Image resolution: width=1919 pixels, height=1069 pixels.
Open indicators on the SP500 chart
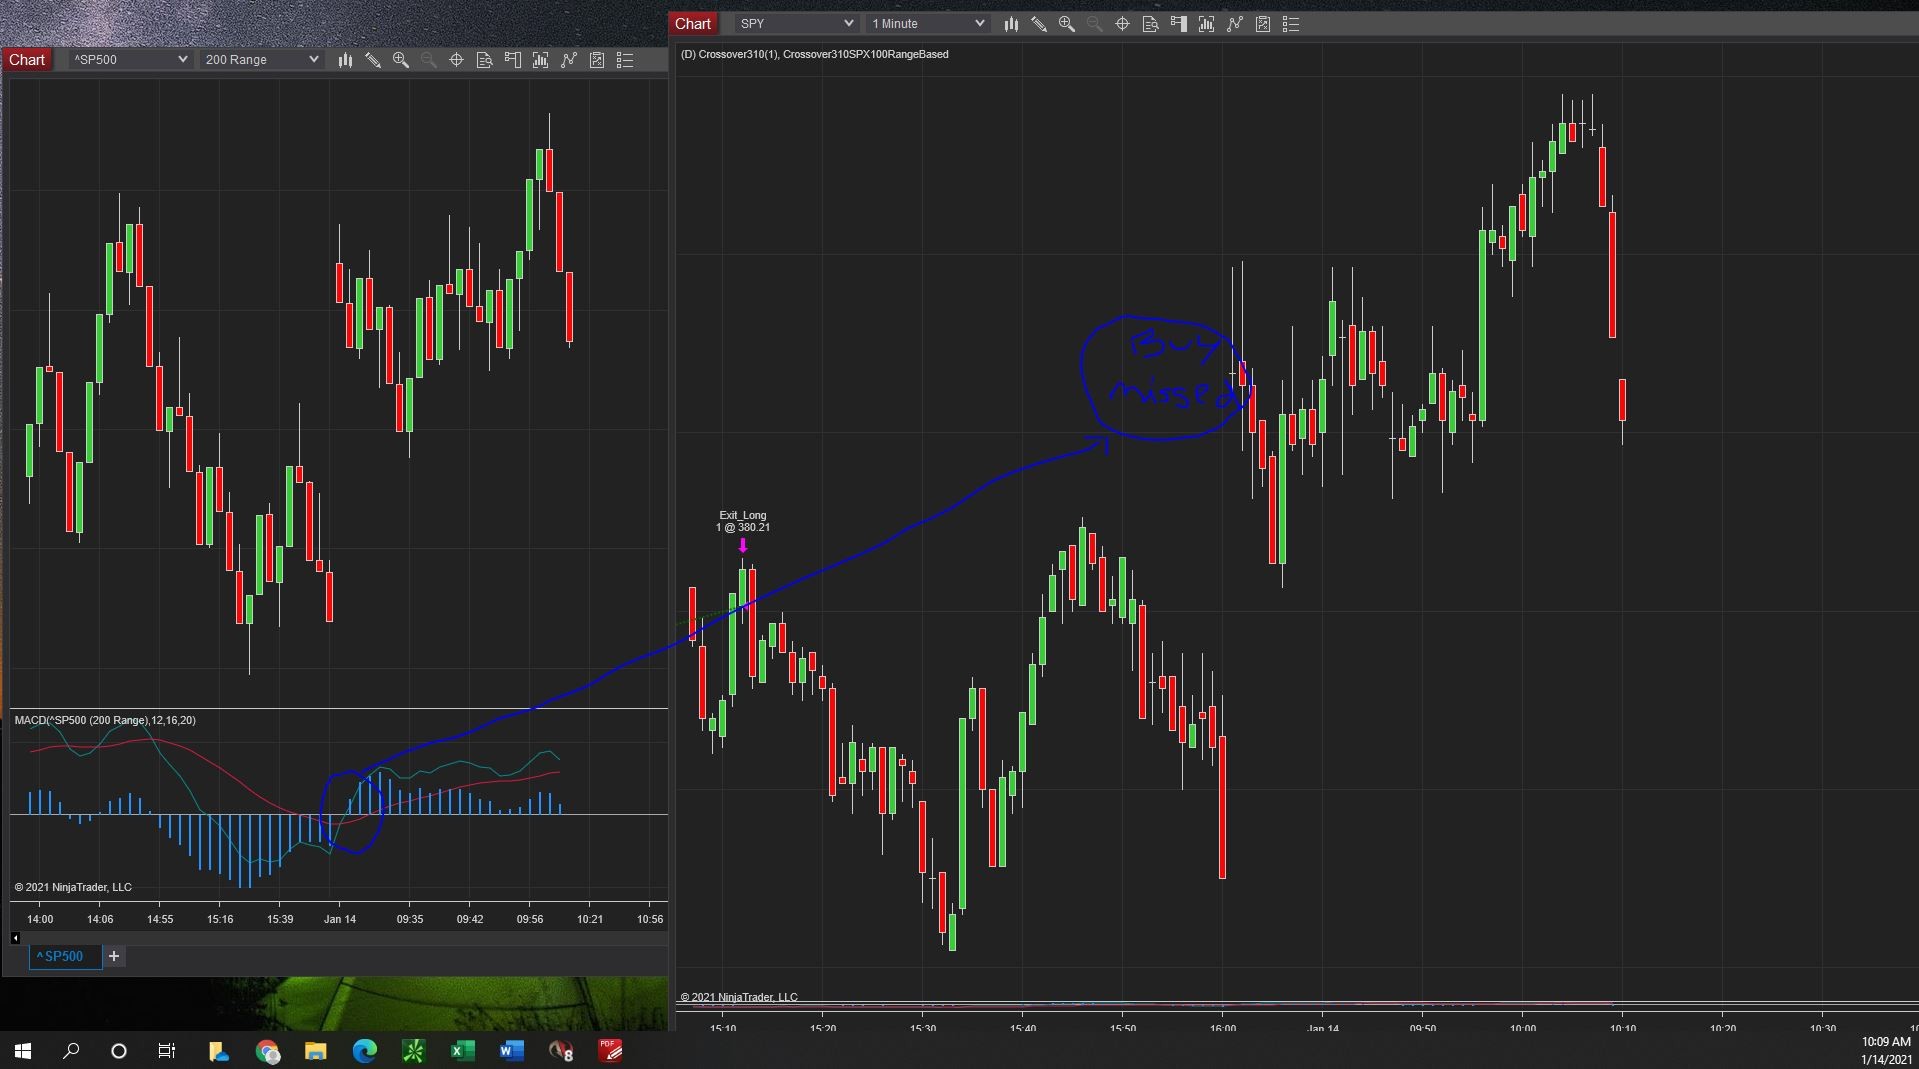click(568, 60)
